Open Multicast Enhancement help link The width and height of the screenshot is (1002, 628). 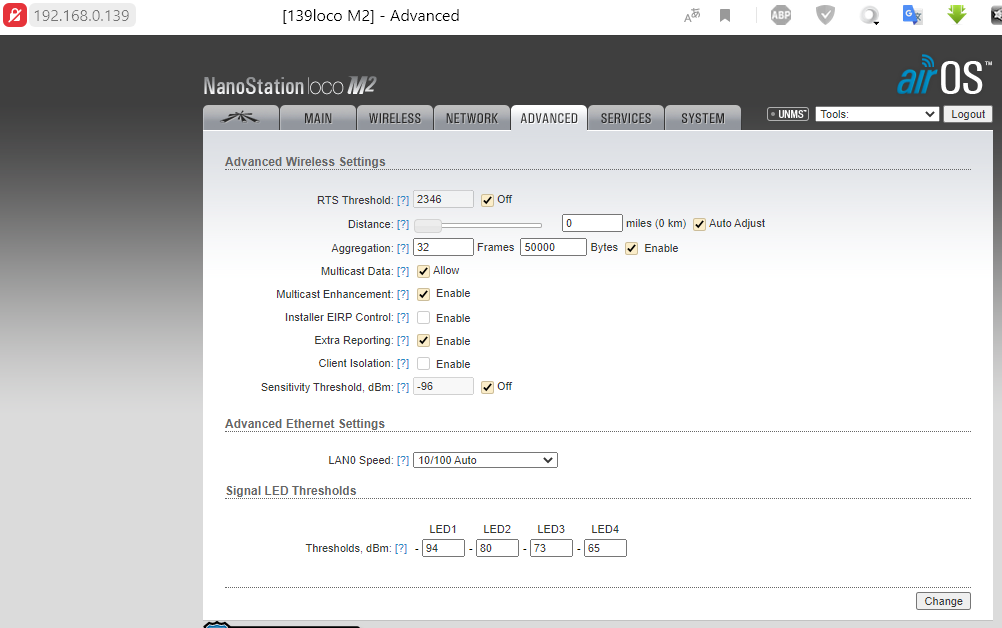tap(403, 294)
